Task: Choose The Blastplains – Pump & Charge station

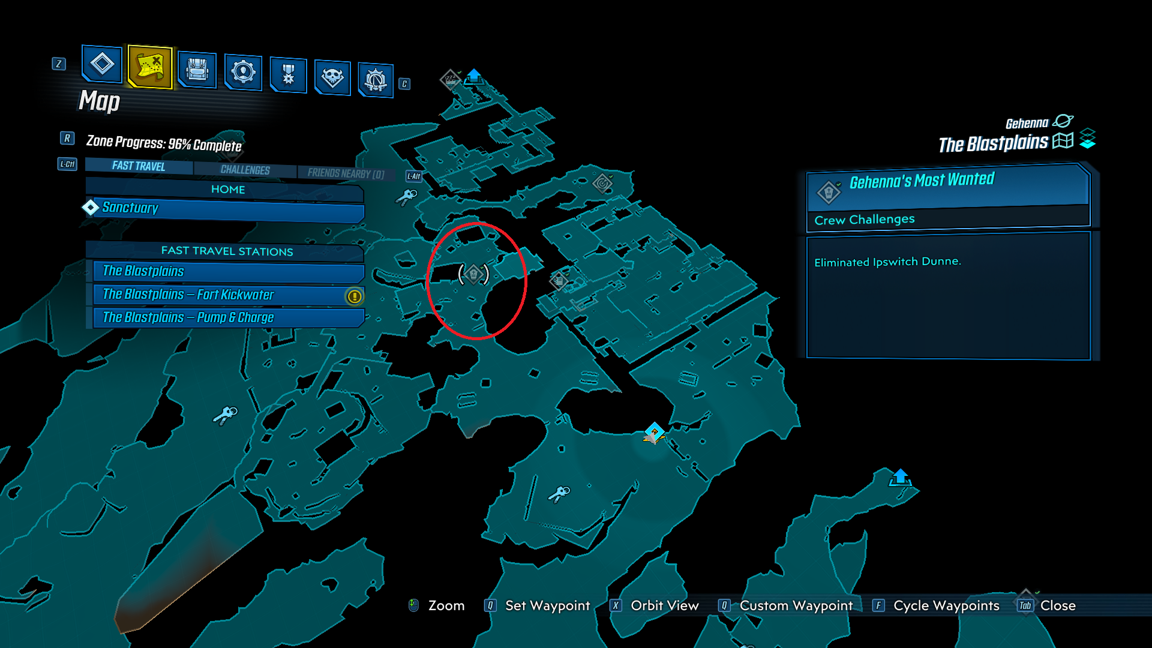Action: tap(227, 318)
